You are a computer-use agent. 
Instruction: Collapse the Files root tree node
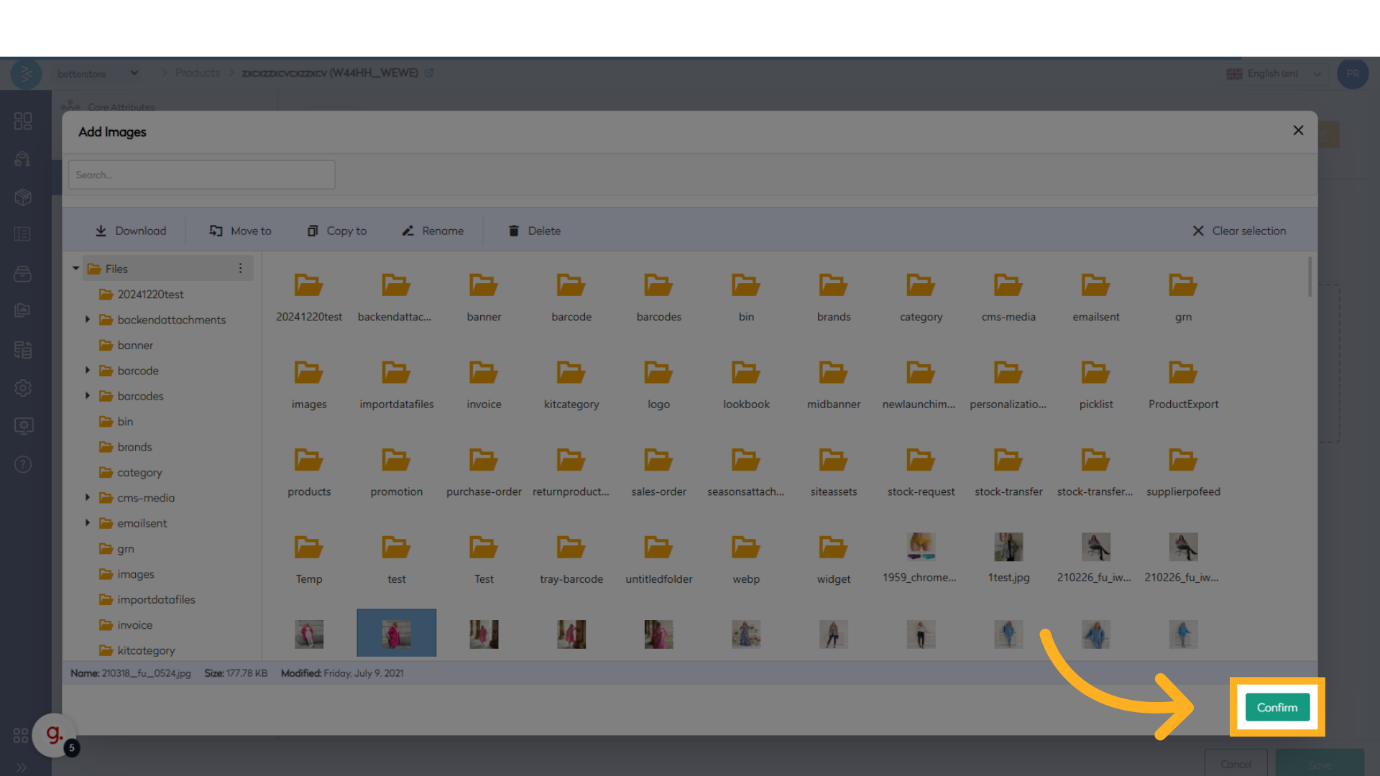click(x=76, y=268)
